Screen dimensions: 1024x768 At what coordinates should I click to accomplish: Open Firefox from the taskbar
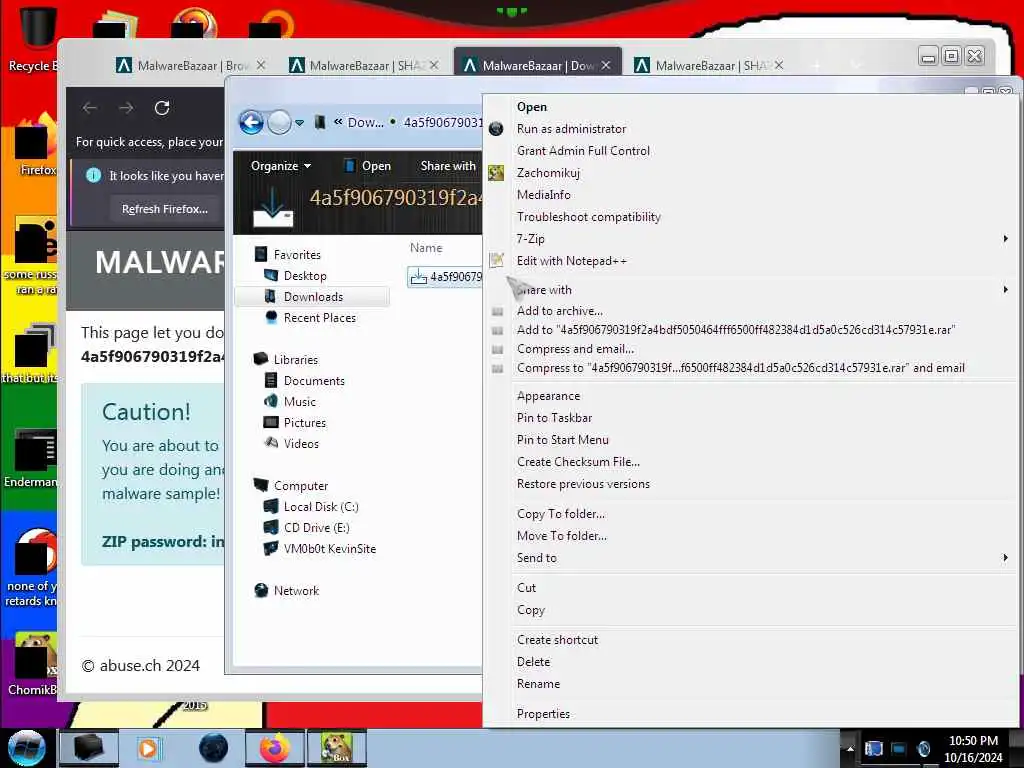pyautogui.click(x=274, y=748)
